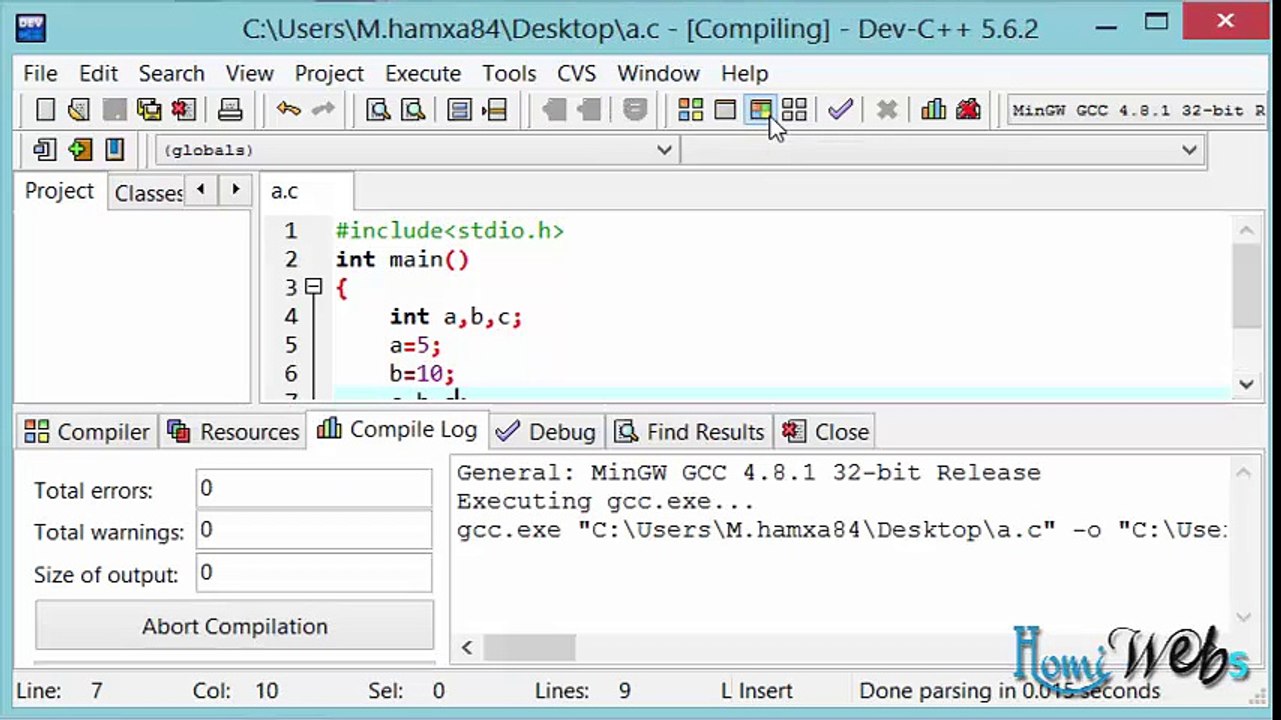Click the Compile & Run toolbar icon
Screen dimensions: 1281x720
point(760,110)
